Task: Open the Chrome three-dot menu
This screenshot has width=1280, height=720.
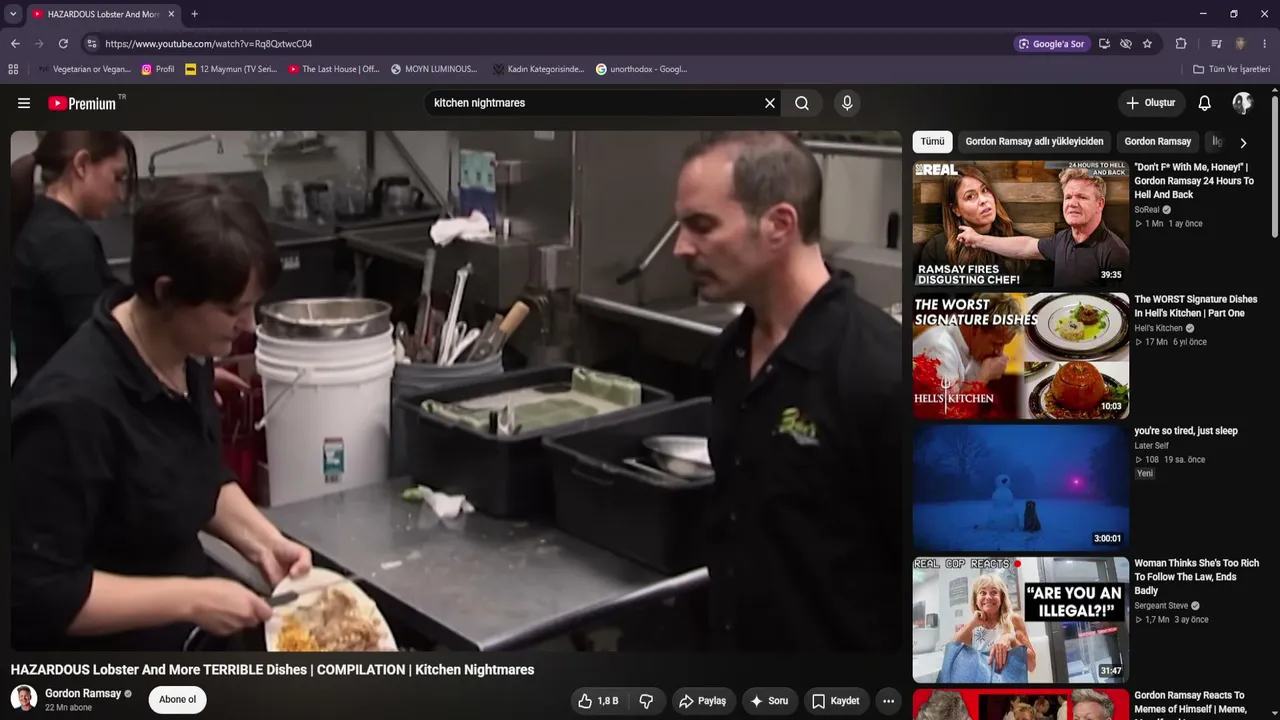Action: pos(1265,44)
